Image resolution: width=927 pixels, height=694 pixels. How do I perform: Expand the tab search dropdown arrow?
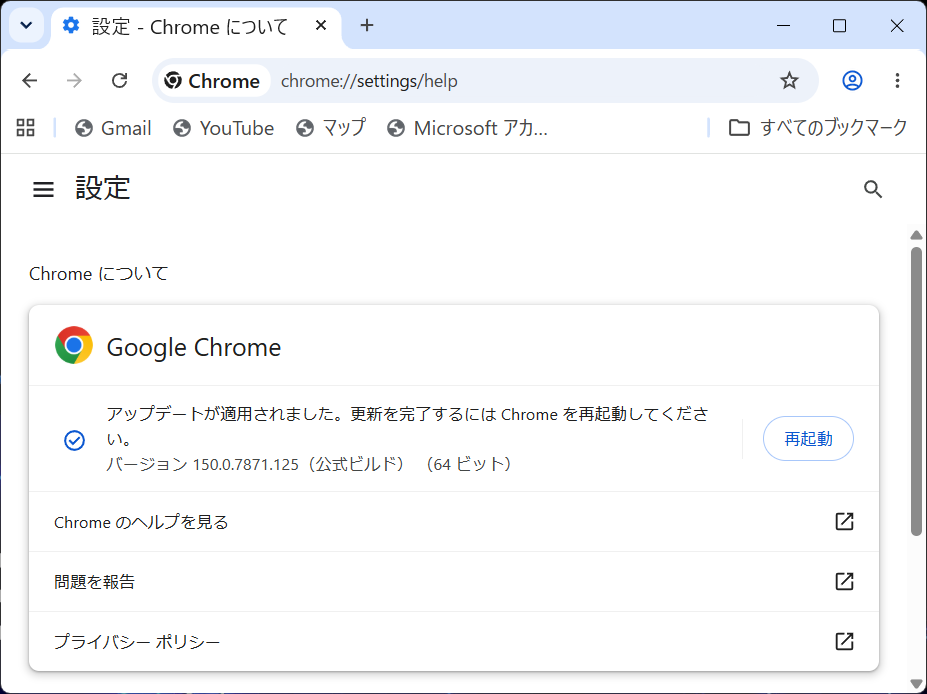point(27,25)
